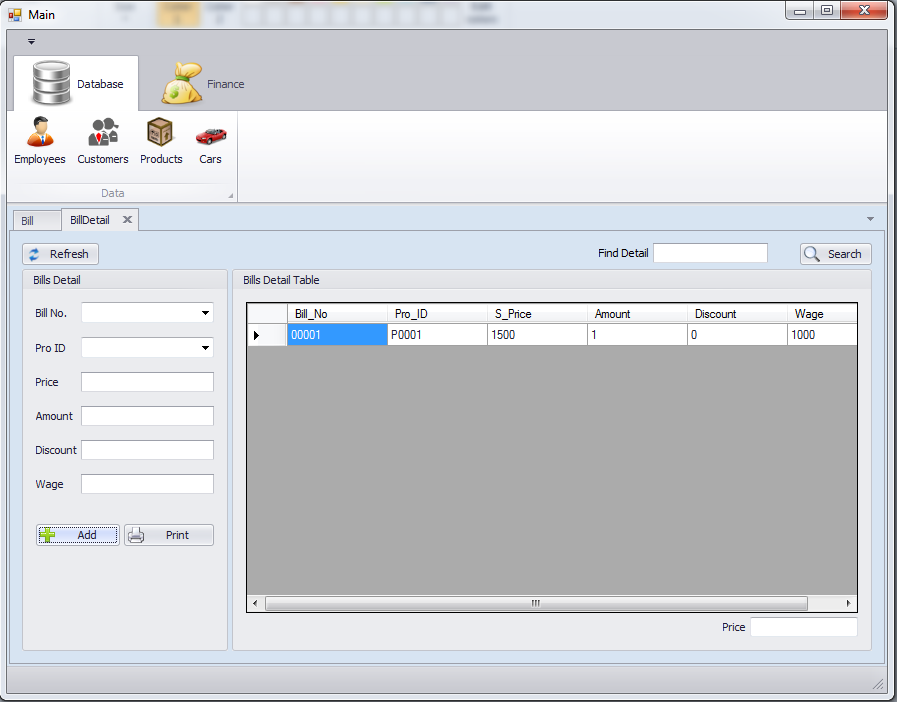This screenshot has height=702, width=897.
Task: Focus the Discount input field
Action: point(148,450)
